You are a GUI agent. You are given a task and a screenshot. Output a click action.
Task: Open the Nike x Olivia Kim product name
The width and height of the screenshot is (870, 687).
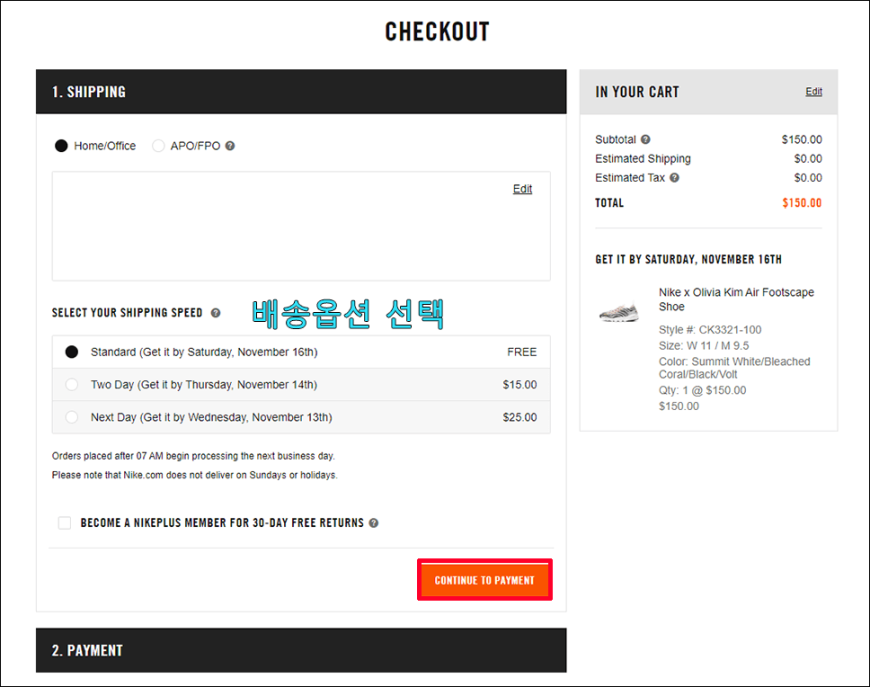736,300
